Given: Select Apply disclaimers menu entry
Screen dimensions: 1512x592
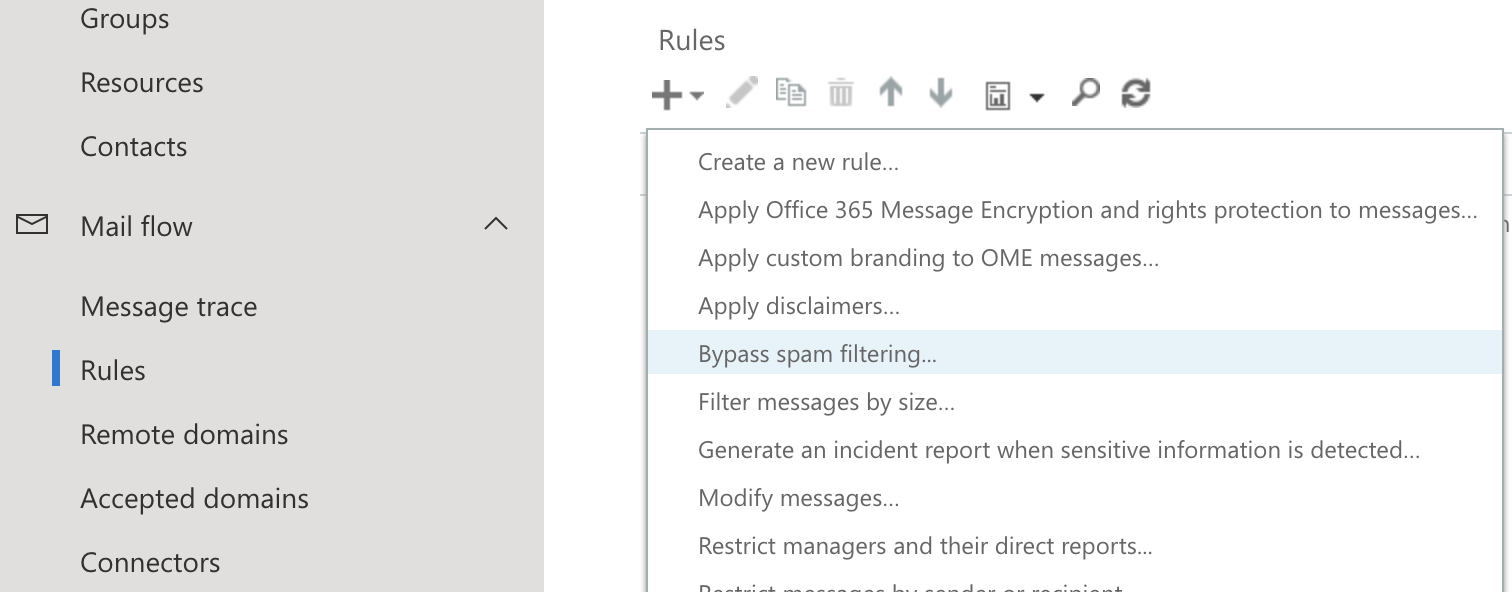Looking at the screenshot, I should pyautogui.click(x=798, y=306).
